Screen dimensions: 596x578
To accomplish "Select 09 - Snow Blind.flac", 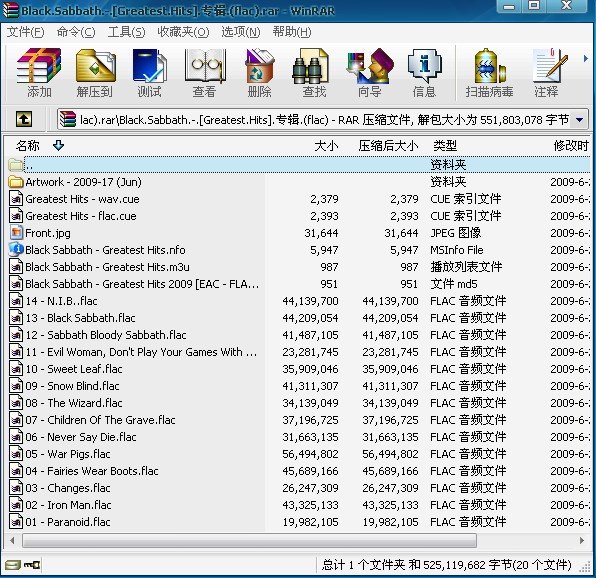I will click(x=72, y=386).
